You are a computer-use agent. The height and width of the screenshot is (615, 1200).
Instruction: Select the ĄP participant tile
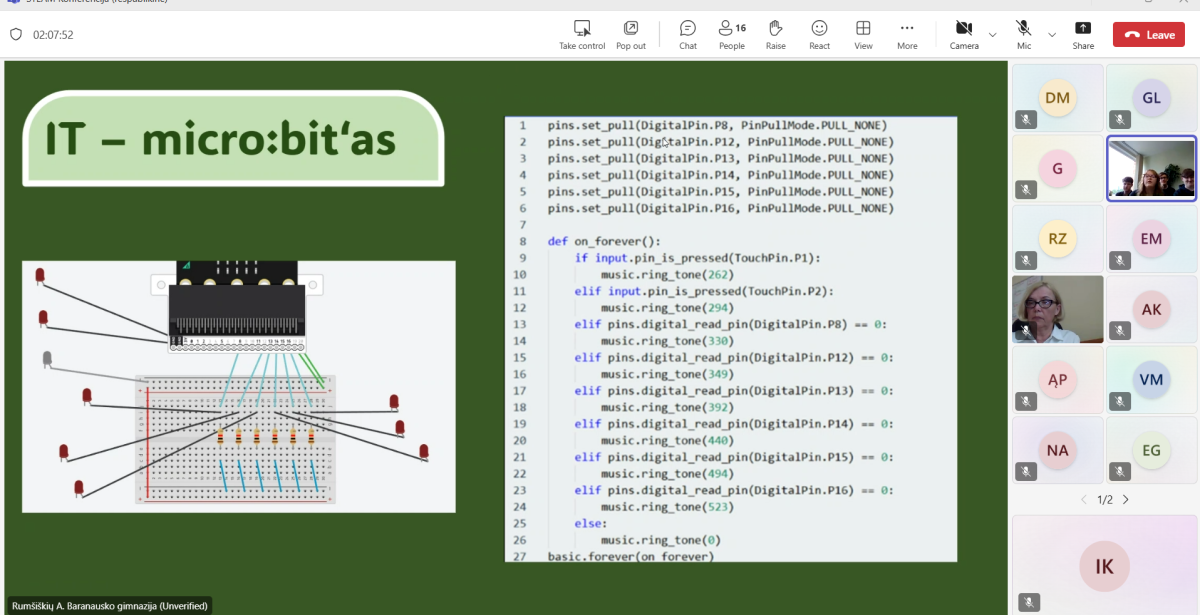pos(1058,380)
